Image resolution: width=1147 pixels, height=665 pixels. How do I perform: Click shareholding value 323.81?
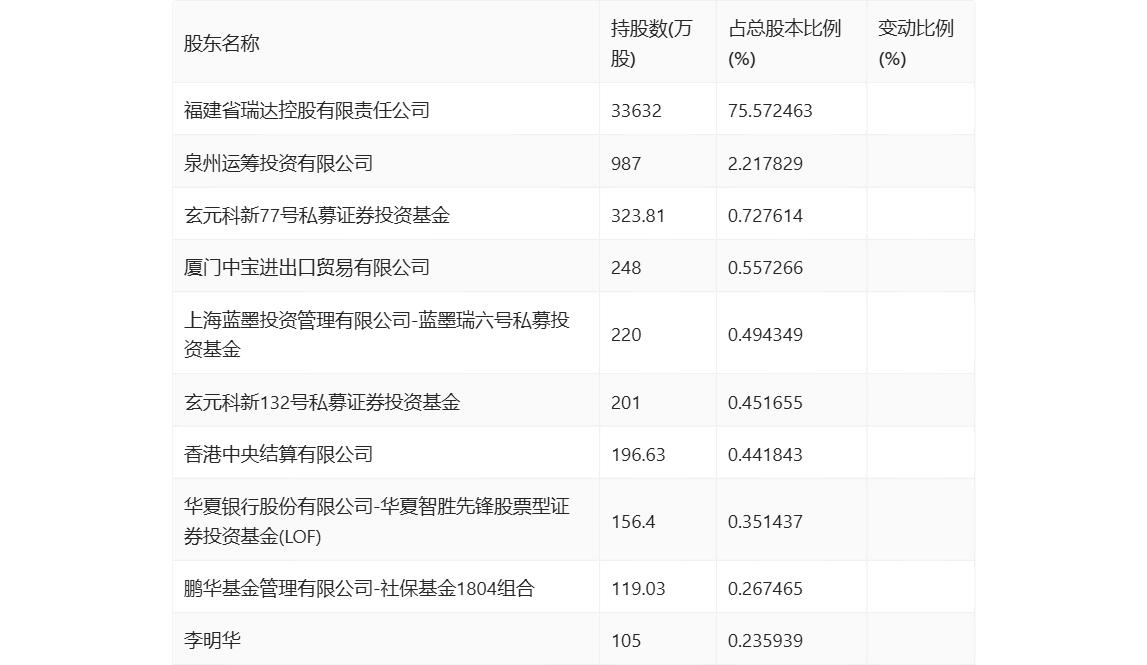(637, 215)
